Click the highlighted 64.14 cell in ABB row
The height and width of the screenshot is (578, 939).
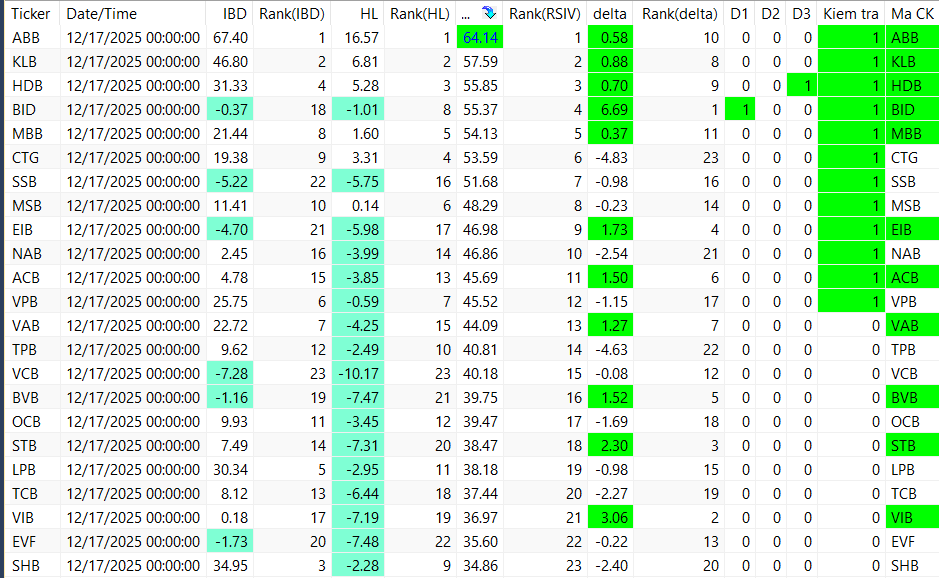coord(480,38)
